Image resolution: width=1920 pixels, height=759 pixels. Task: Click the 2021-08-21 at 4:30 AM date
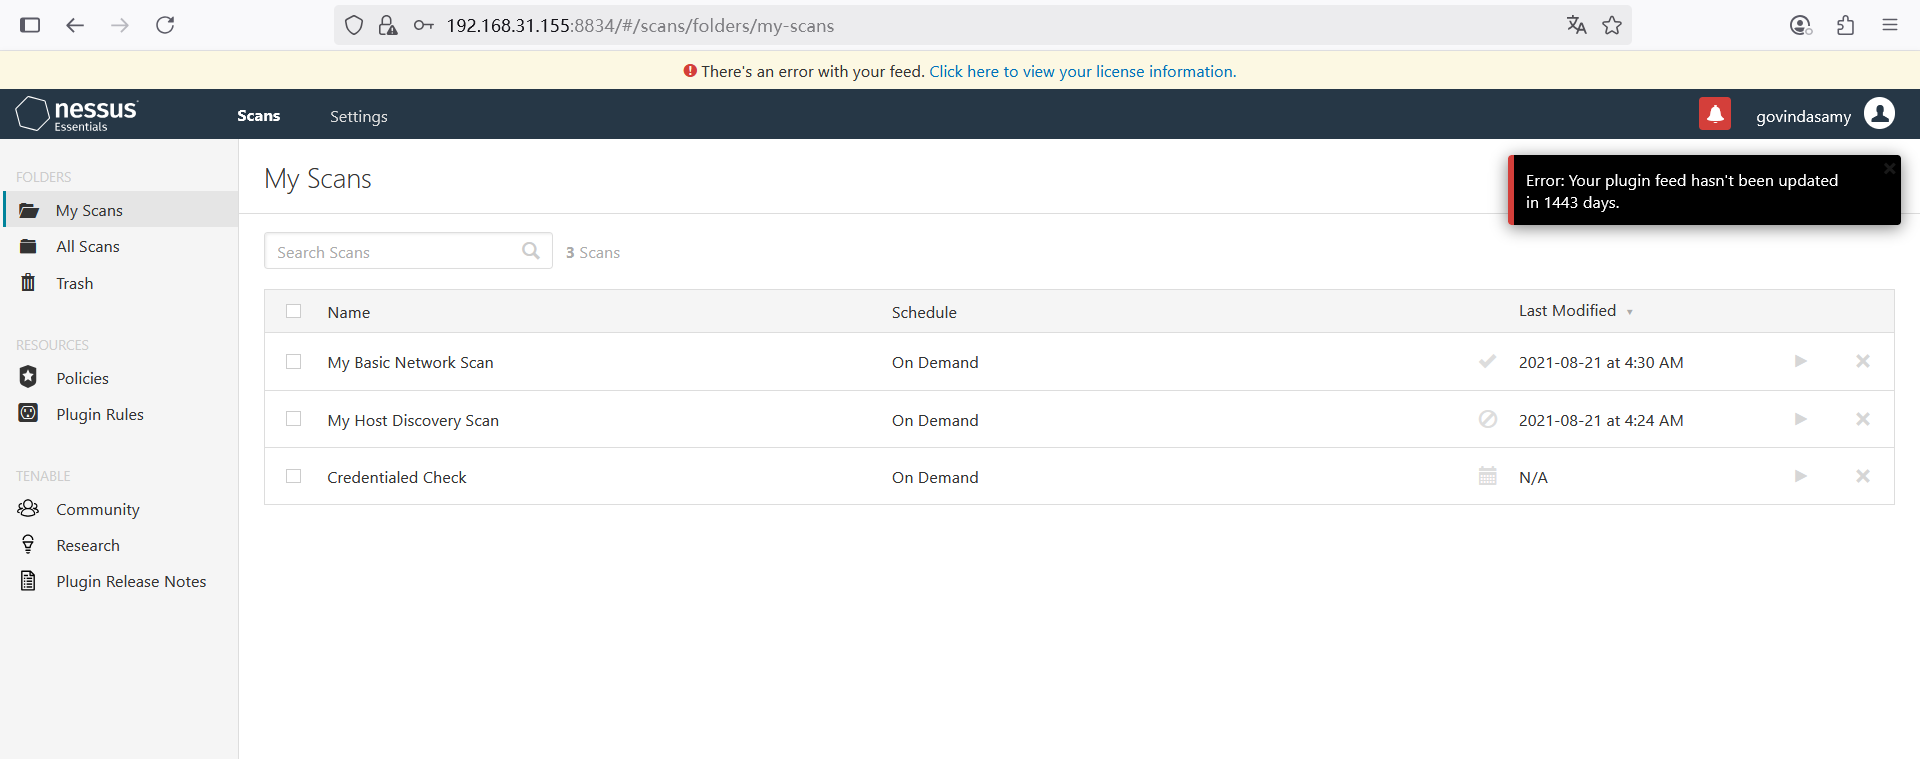(x=1601, y=362)
